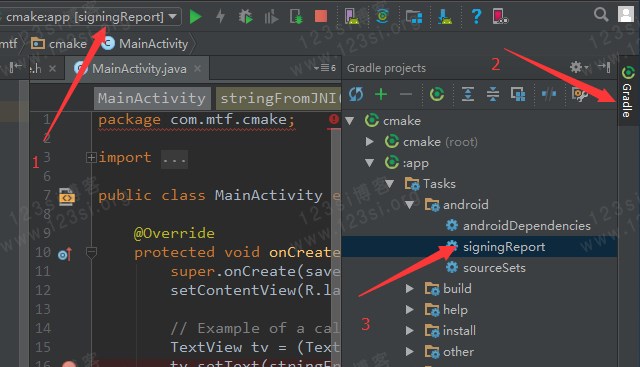Attach a Gradle project with plus icon

(x=381, y=94)
